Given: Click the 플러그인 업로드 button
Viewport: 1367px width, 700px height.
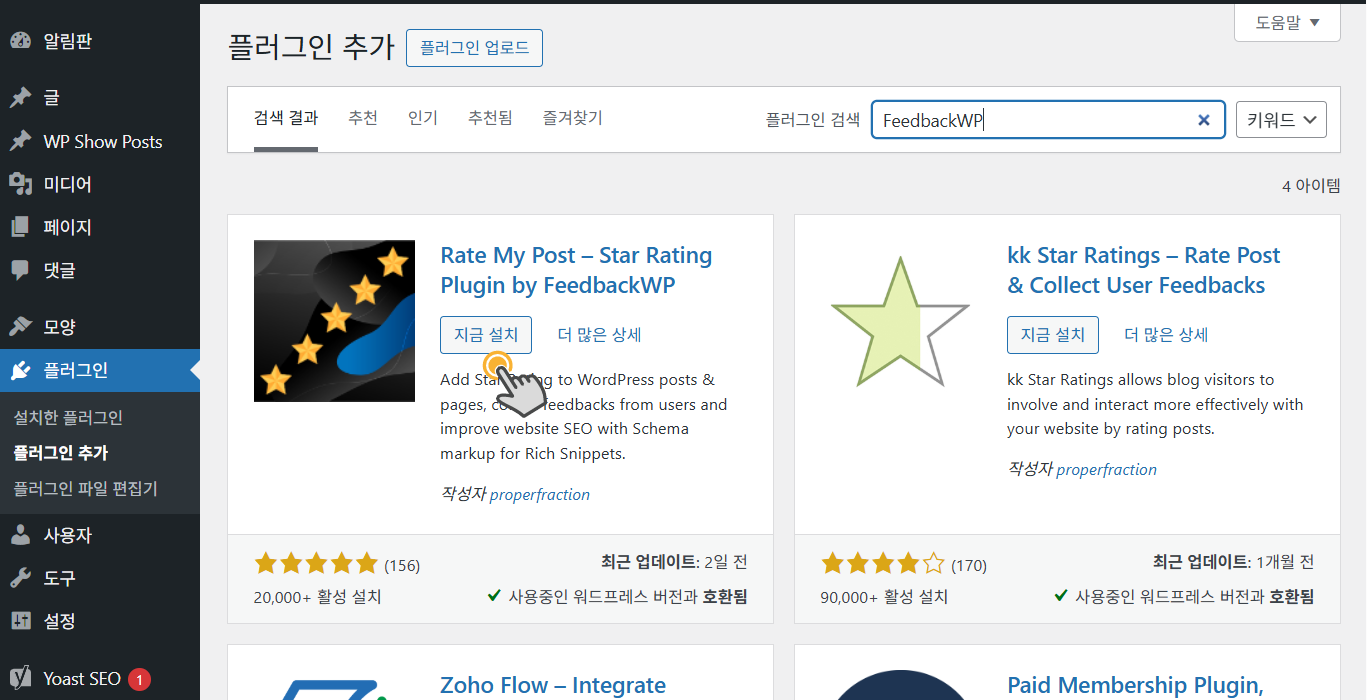Looking at the screenshot, I should click(474, 48).
